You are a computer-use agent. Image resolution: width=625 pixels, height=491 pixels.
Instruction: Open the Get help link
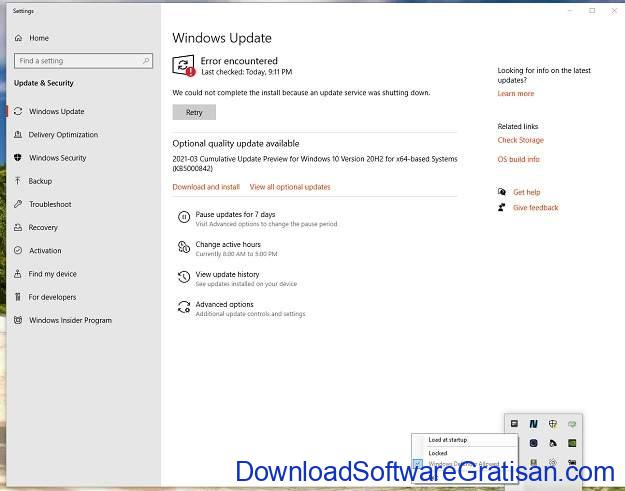[527, 192]
